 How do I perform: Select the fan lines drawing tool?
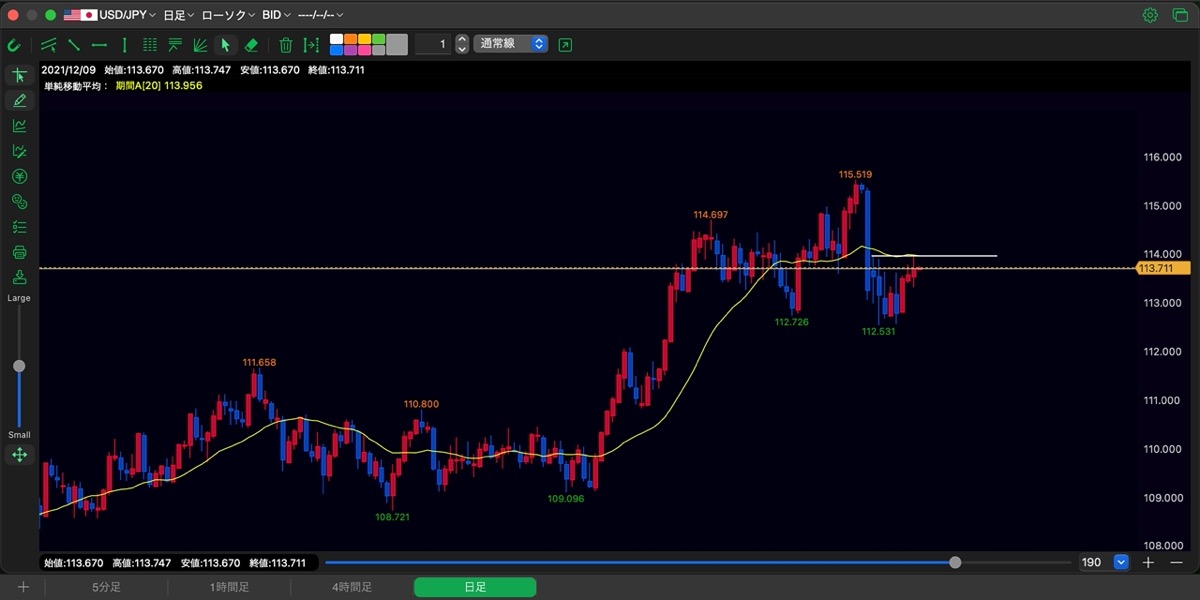point(200,45)
